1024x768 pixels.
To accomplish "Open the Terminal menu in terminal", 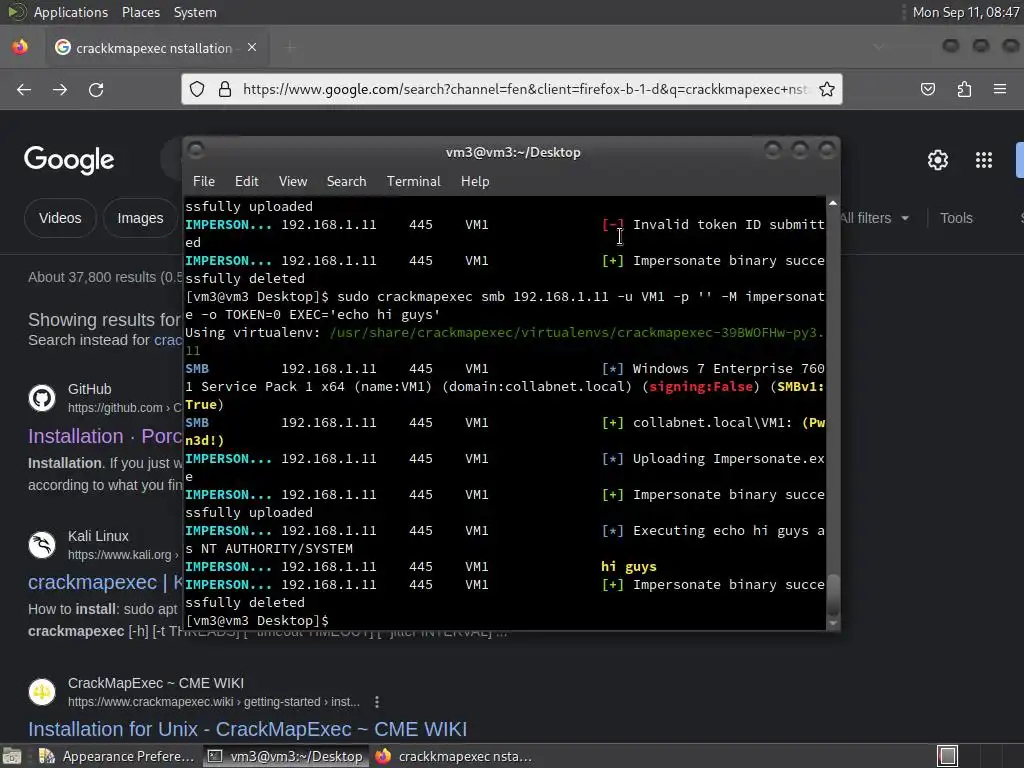I will tap(413, 182).
